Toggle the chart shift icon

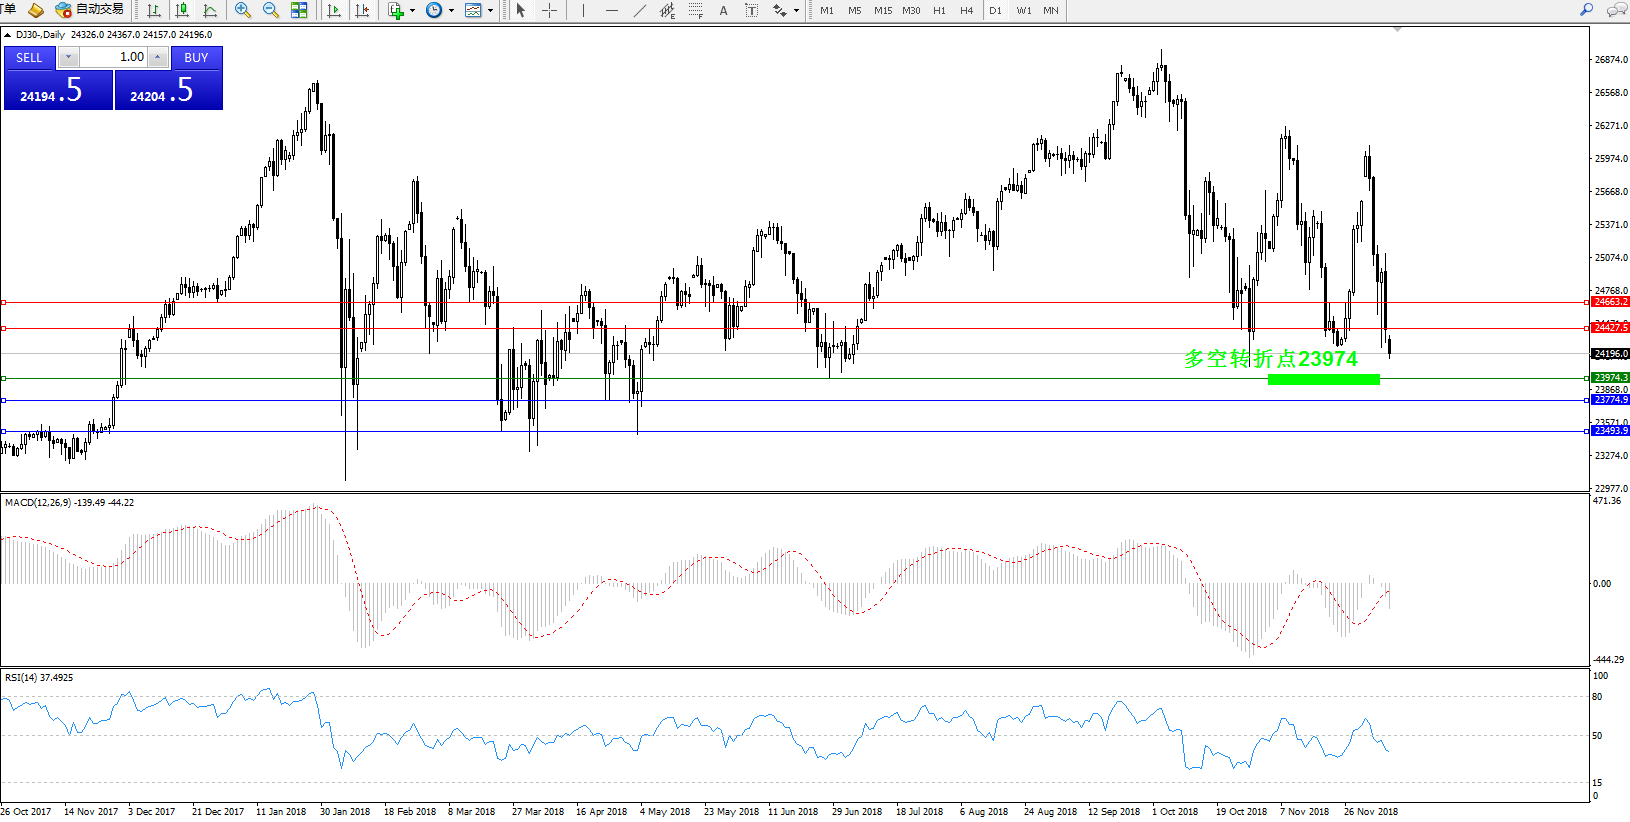pyautogui.click(x=362, y=11)
